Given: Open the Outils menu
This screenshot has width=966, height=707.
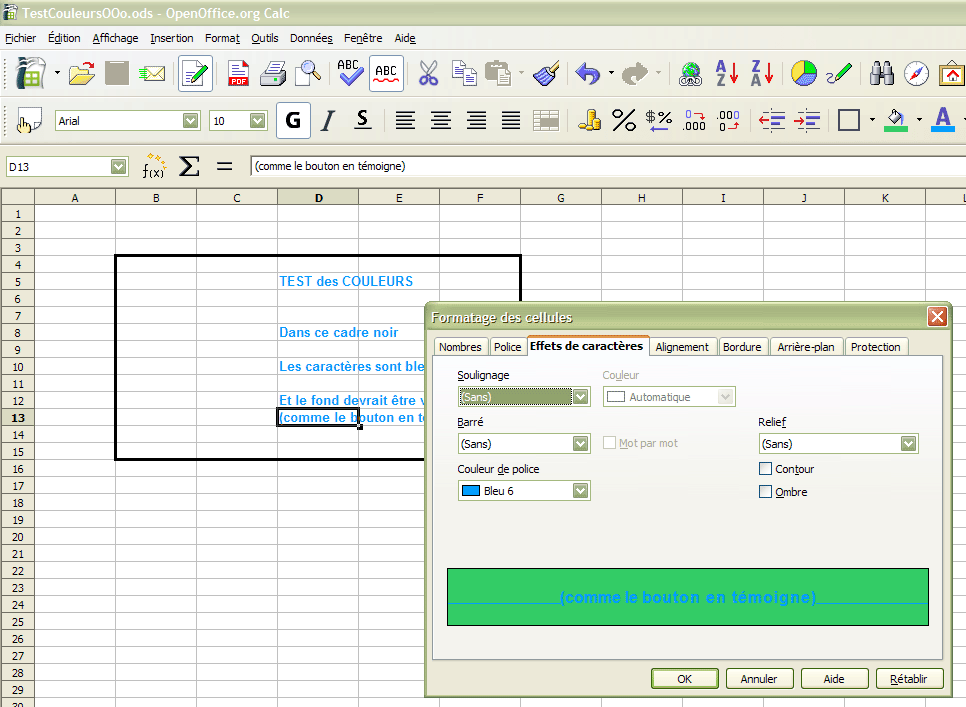Looking at the screenshot, I should (265, 38).
